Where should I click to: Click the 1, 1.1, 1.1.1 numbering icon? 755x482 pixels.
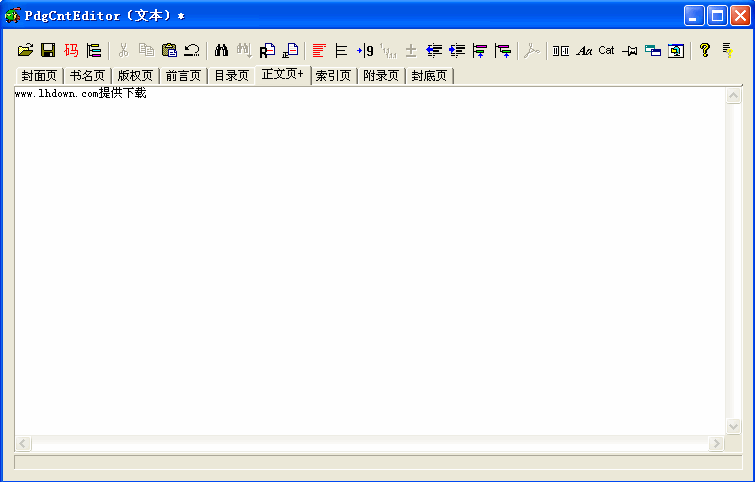(388, 50)
